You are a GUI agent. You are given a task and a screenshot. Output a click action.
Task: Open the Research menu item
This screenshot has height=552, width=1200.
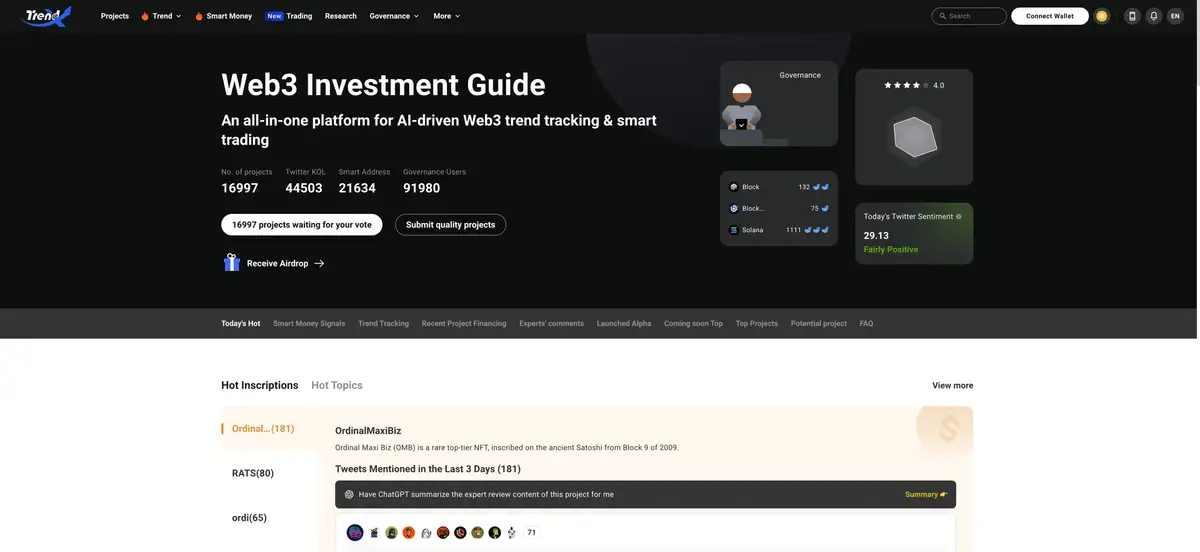click(x=340, y=16)
